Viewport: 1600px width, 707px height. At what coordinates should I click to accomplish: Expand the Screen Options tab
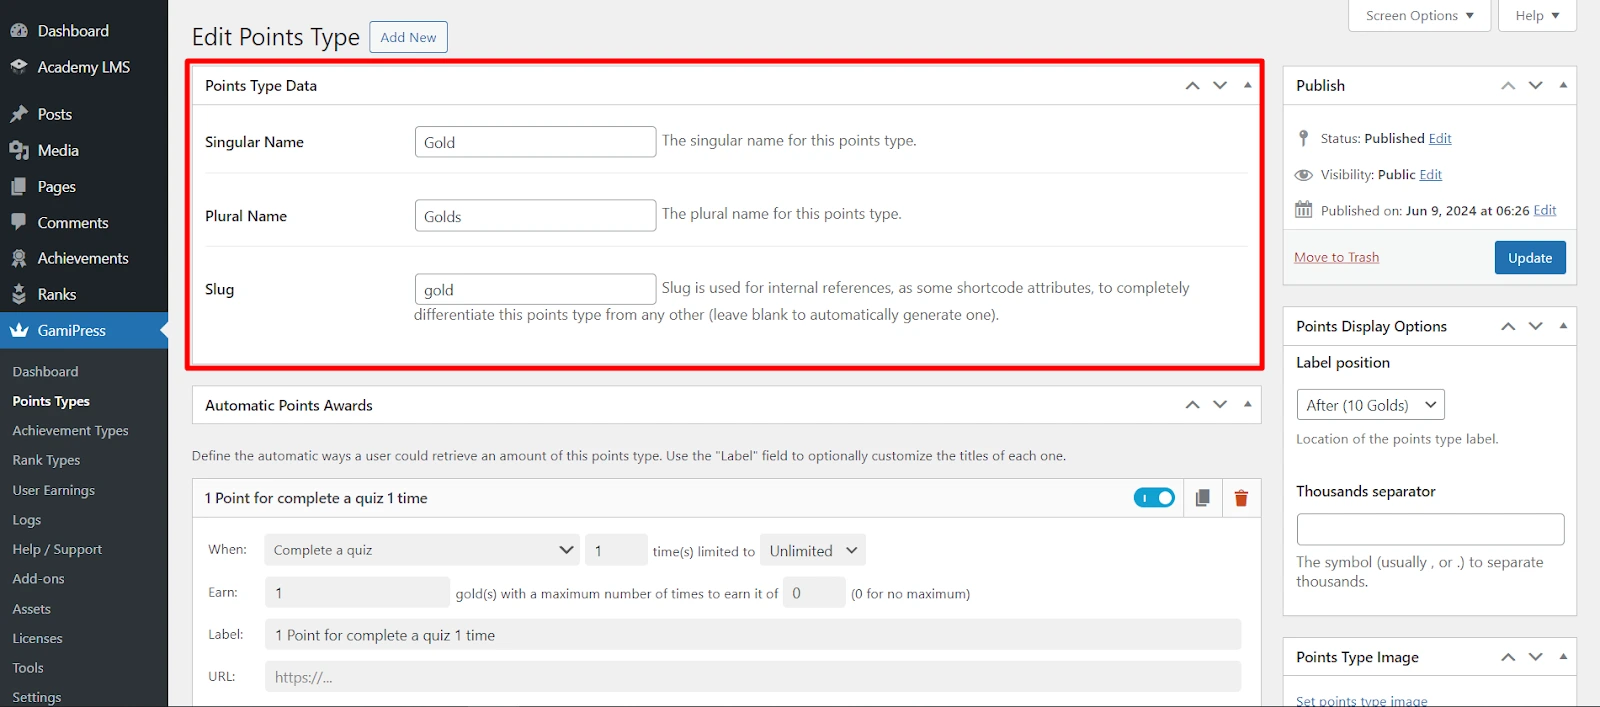coord(1420,16)
